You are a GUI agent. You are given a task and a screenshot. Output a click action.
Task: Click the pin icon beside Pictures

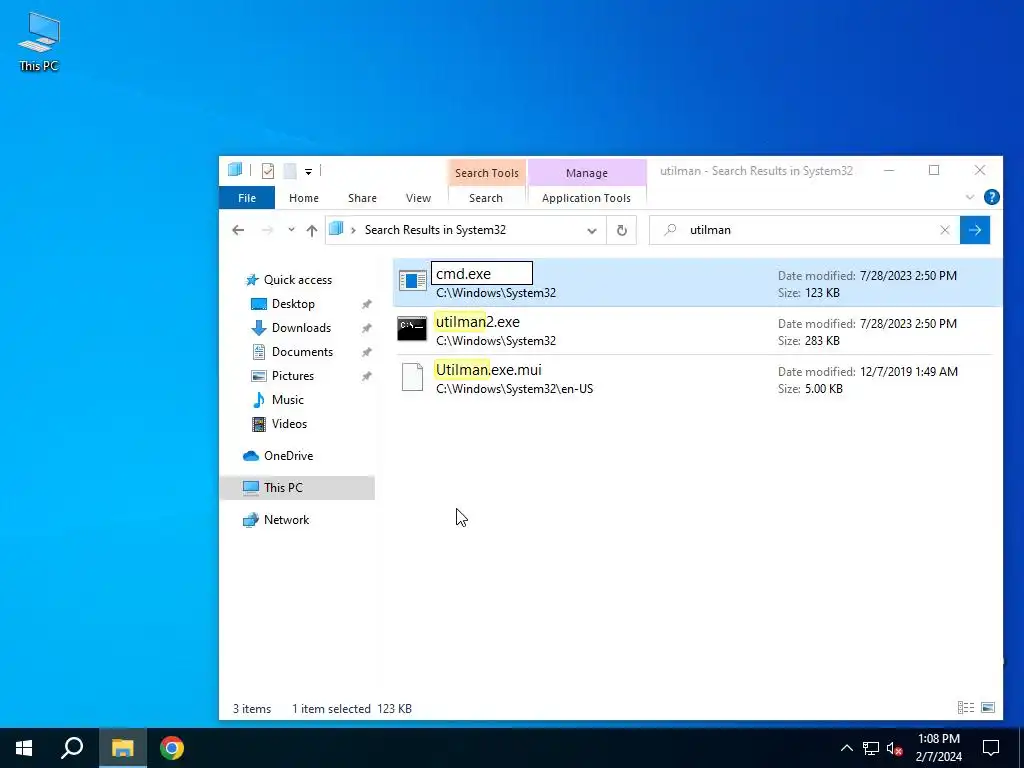point(366,376)
